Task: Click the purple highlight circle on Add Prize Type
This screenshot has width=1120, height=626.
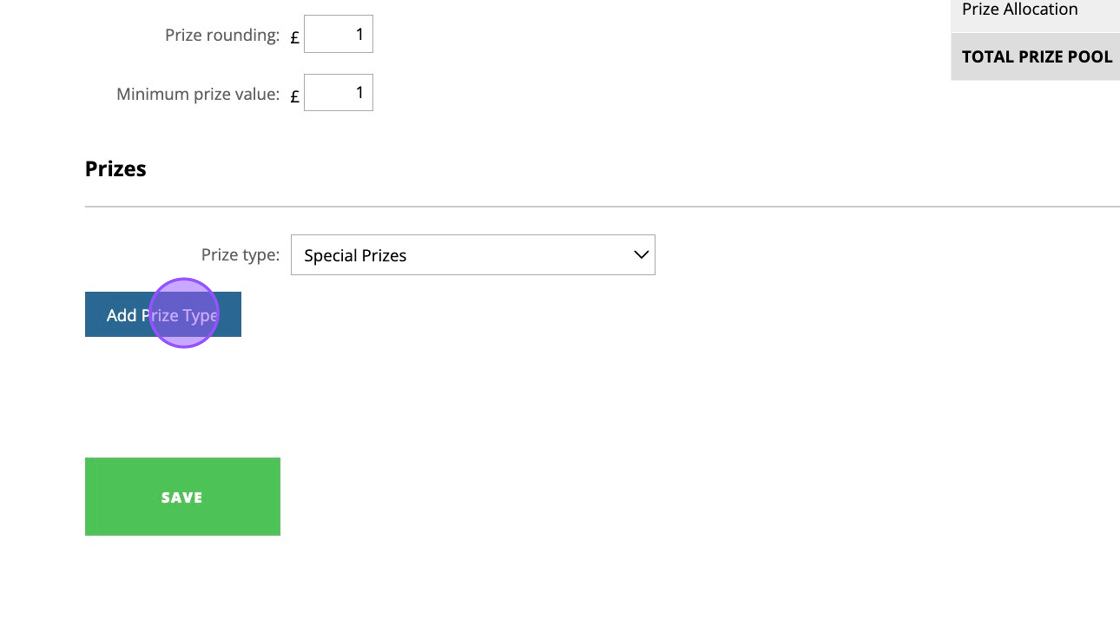Action: pos(184,313)
